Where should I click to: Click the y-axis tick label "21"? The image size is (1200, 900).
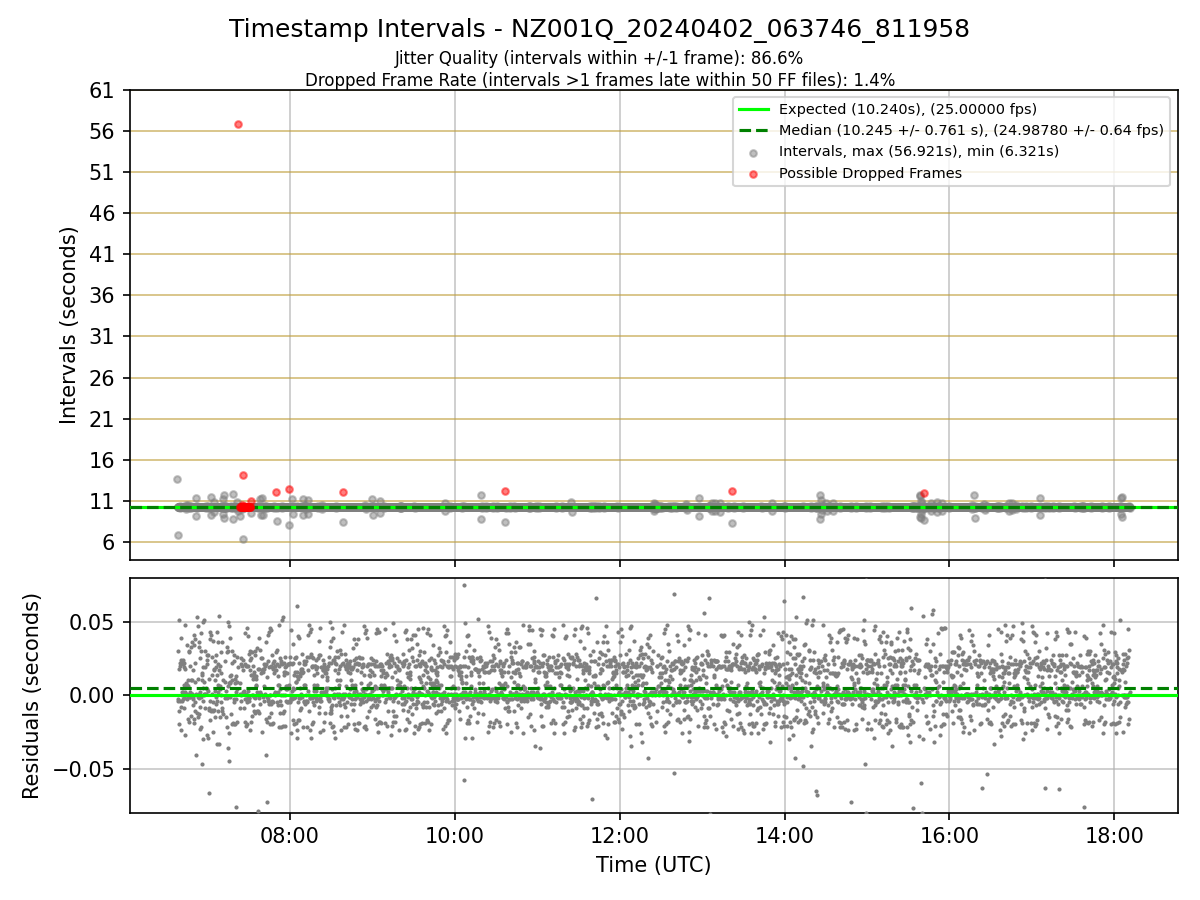point(103,419)
